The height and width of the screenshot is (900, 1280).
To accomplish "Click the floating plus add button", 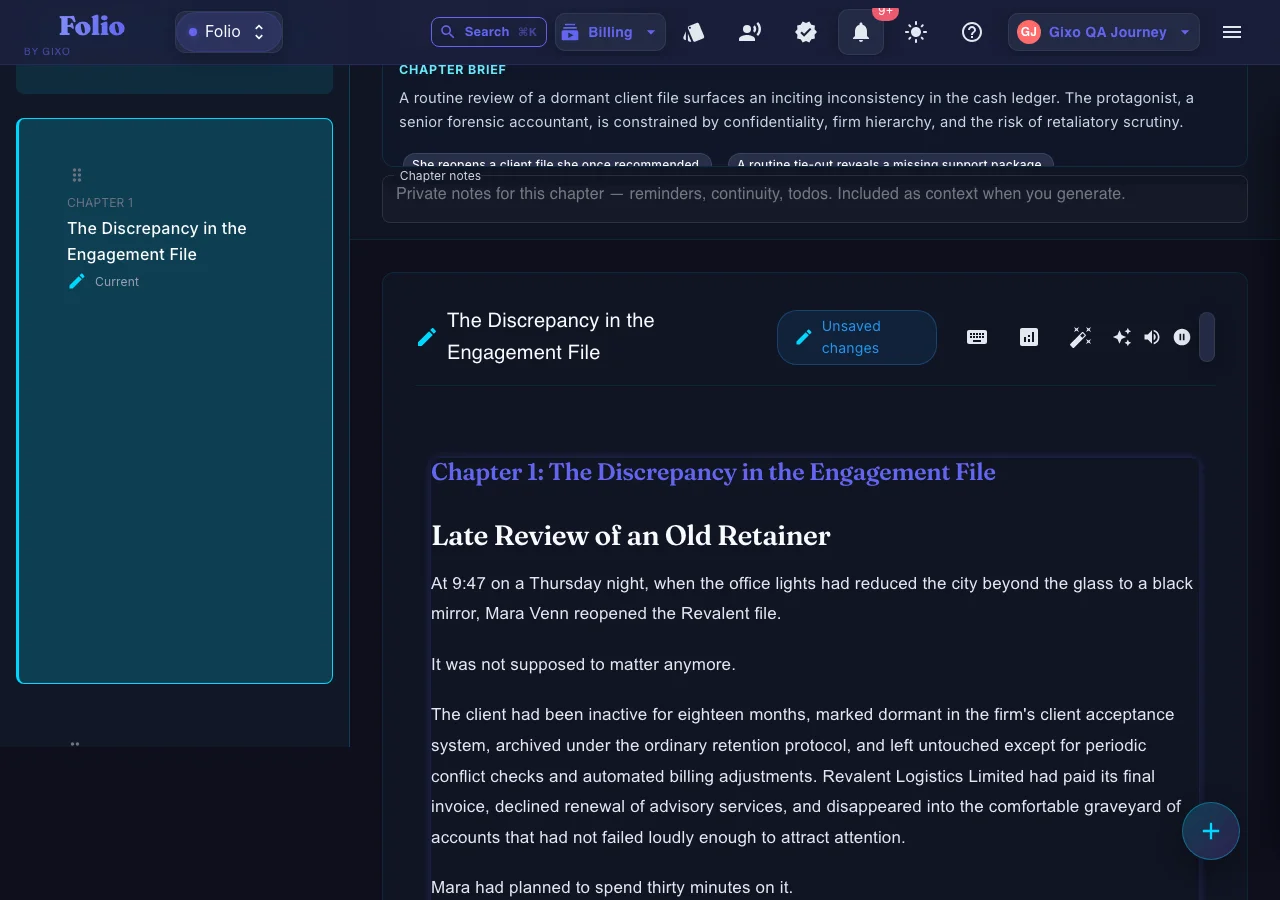I will tap(1211, 831).
